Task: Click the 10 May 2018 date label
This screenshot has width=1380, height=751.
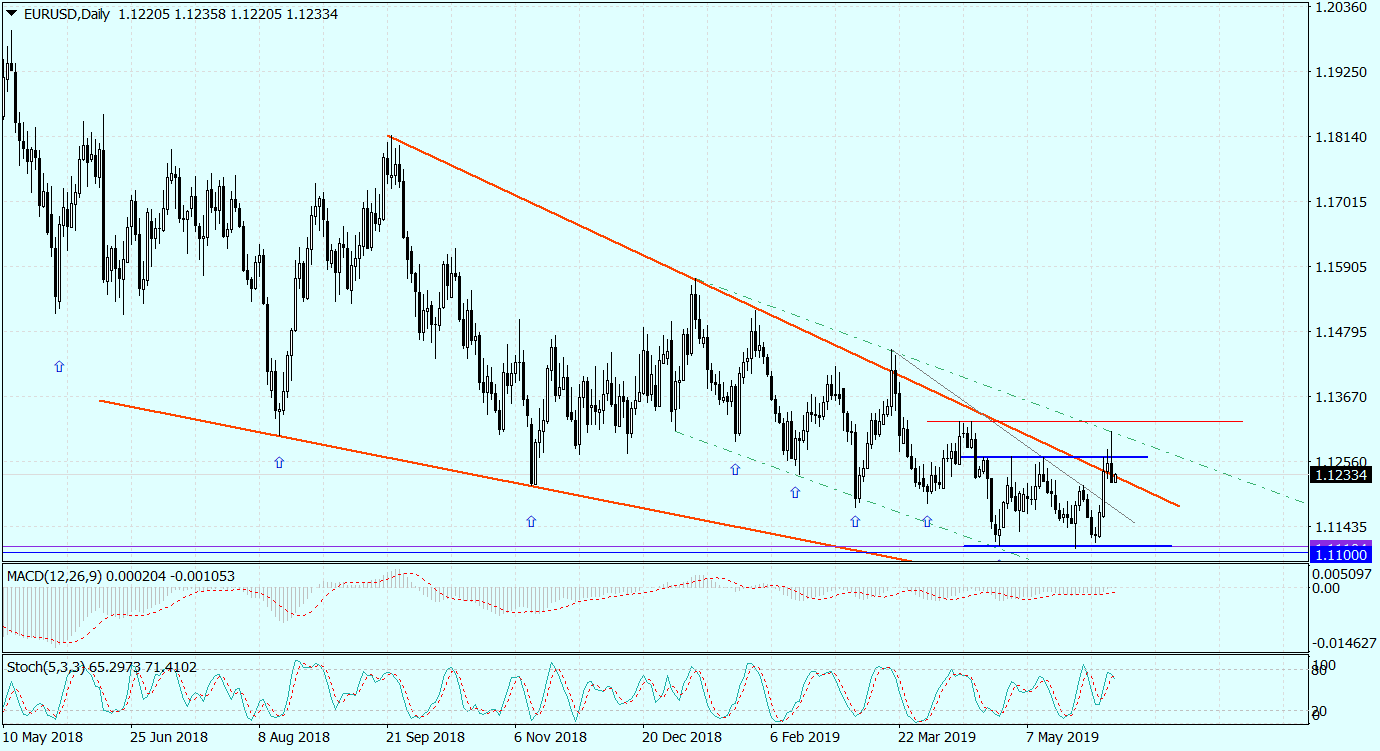Action: click(43, 737)
